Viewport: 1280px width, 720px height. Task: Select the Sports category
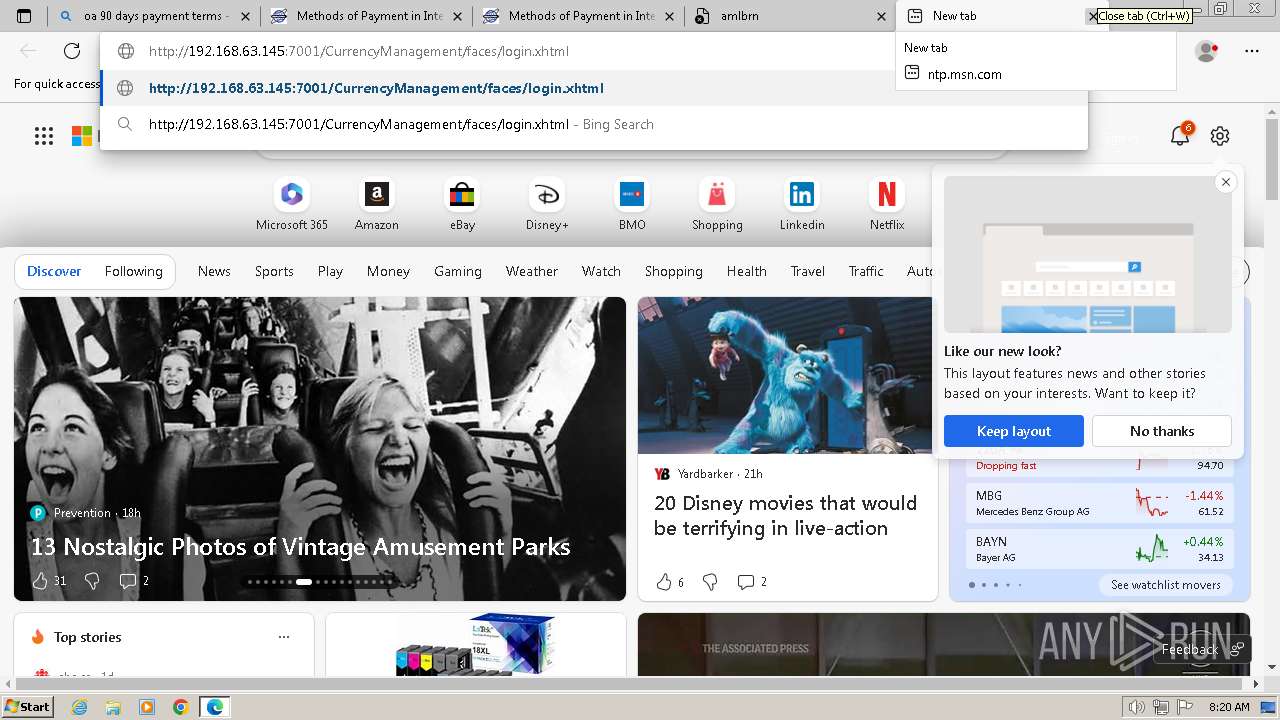[x=274, y=271]
